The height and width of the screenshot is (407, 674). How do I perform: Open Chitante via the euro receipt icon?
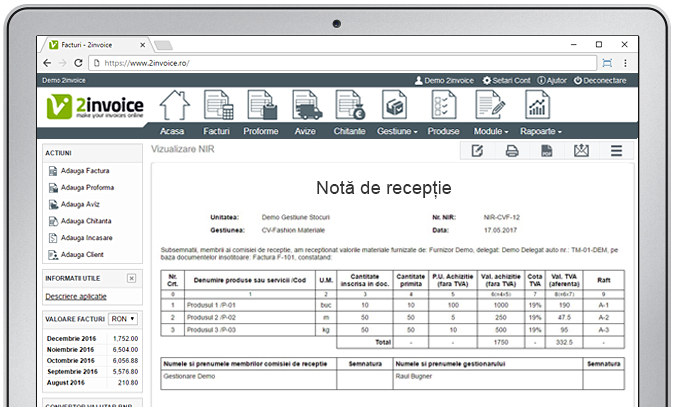tap(350, 106)
